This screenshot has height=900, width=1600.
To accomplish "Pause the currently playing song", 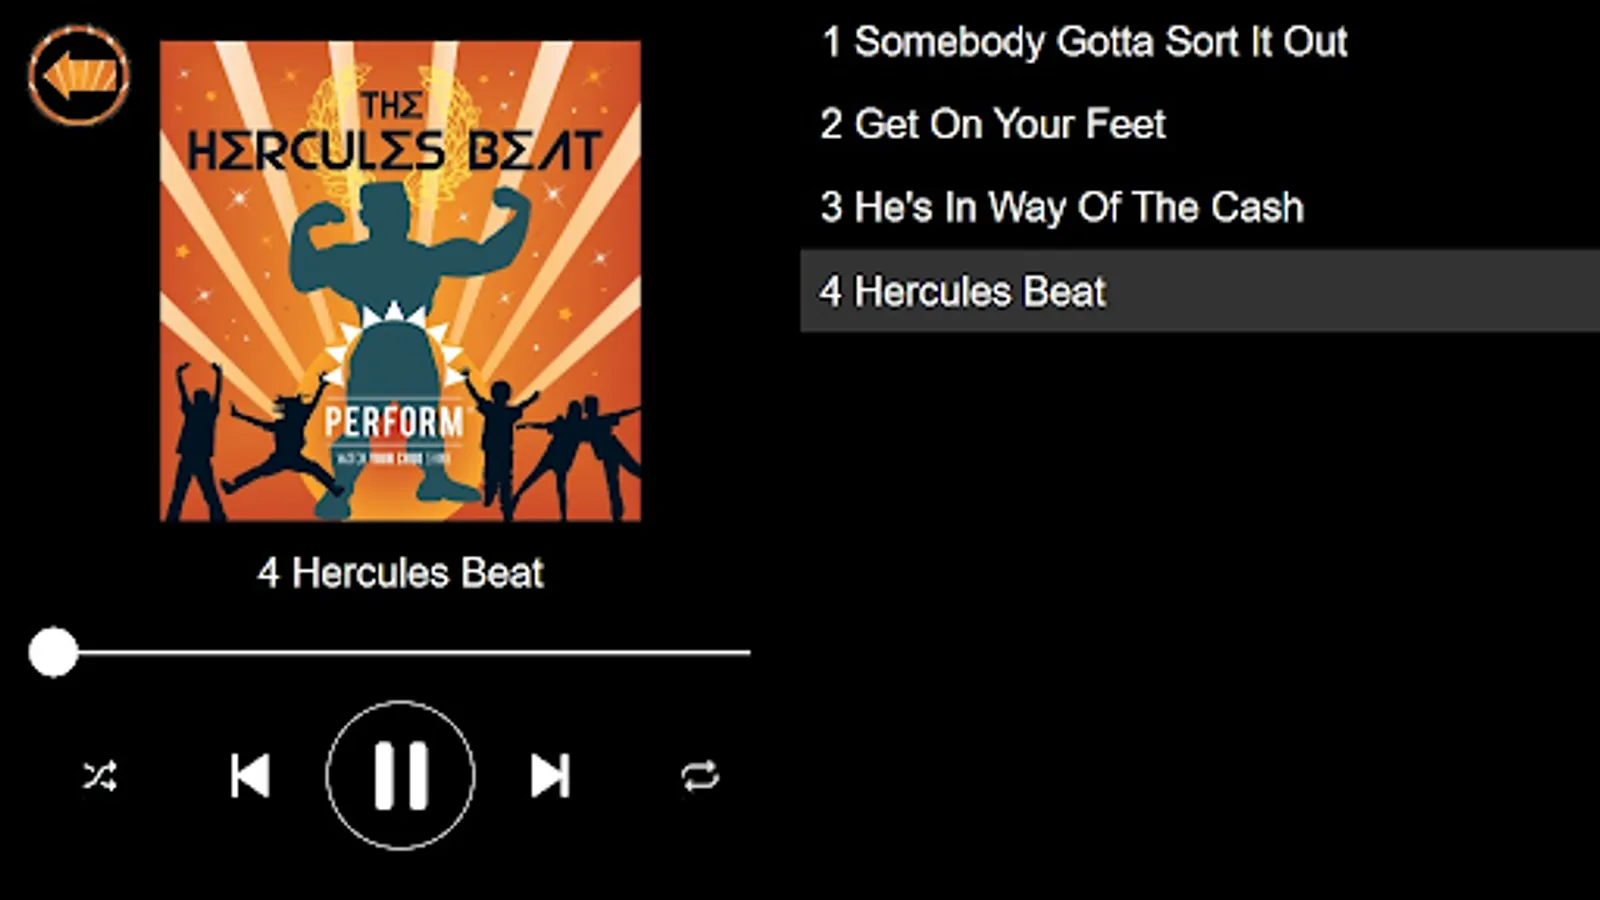I will point(400,776).
